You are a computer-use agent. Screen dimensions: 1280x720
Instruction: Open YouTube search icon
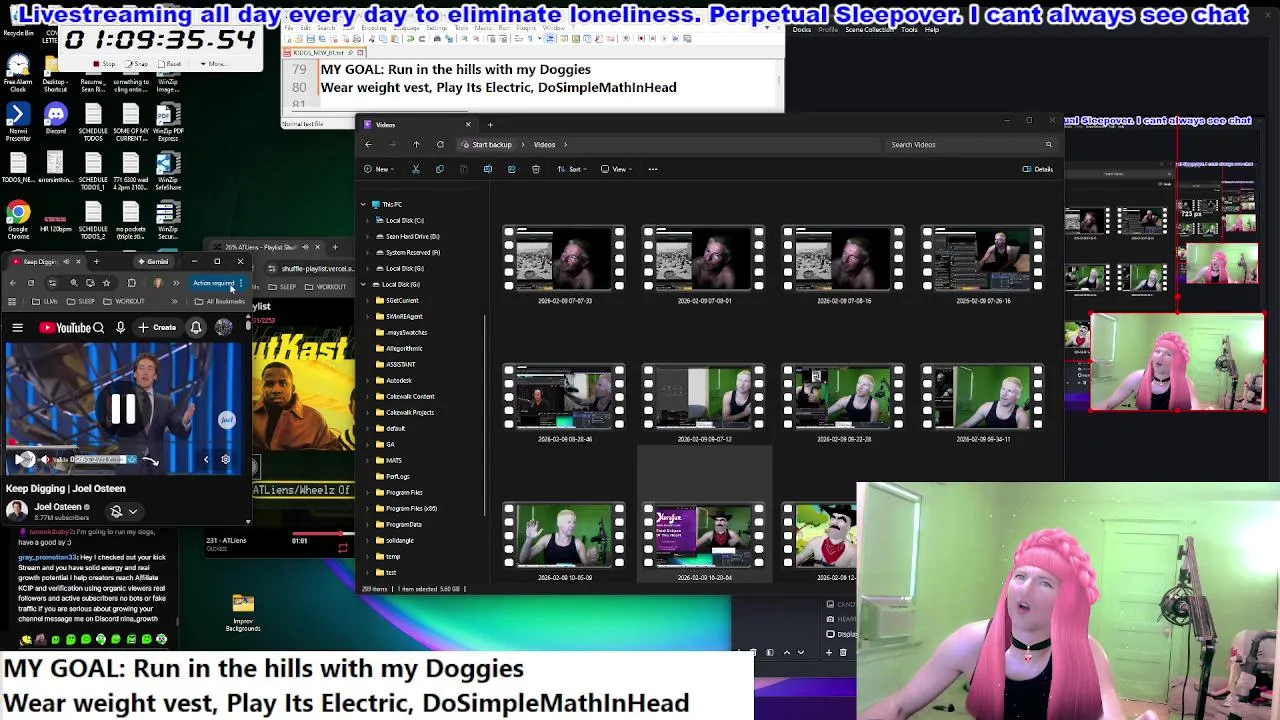[98, 328]
